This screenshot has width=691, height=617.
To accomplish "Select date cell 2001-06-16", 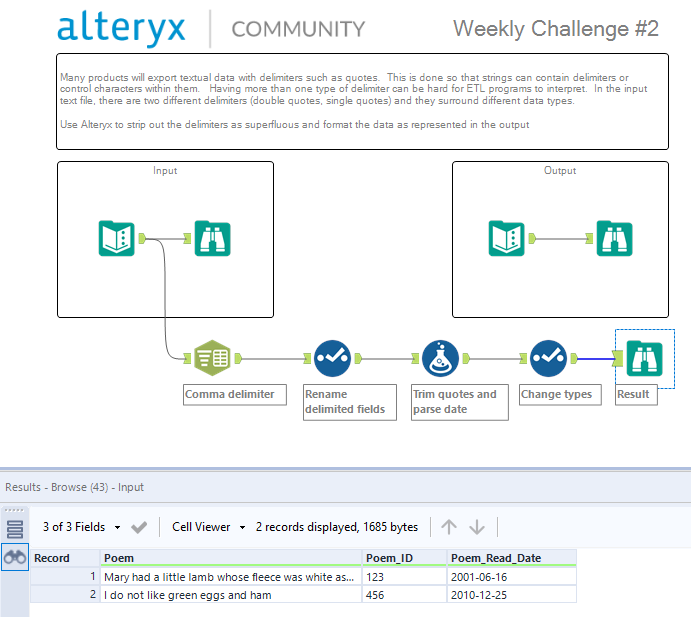I will pyautogui.click(x=512, y=577).
